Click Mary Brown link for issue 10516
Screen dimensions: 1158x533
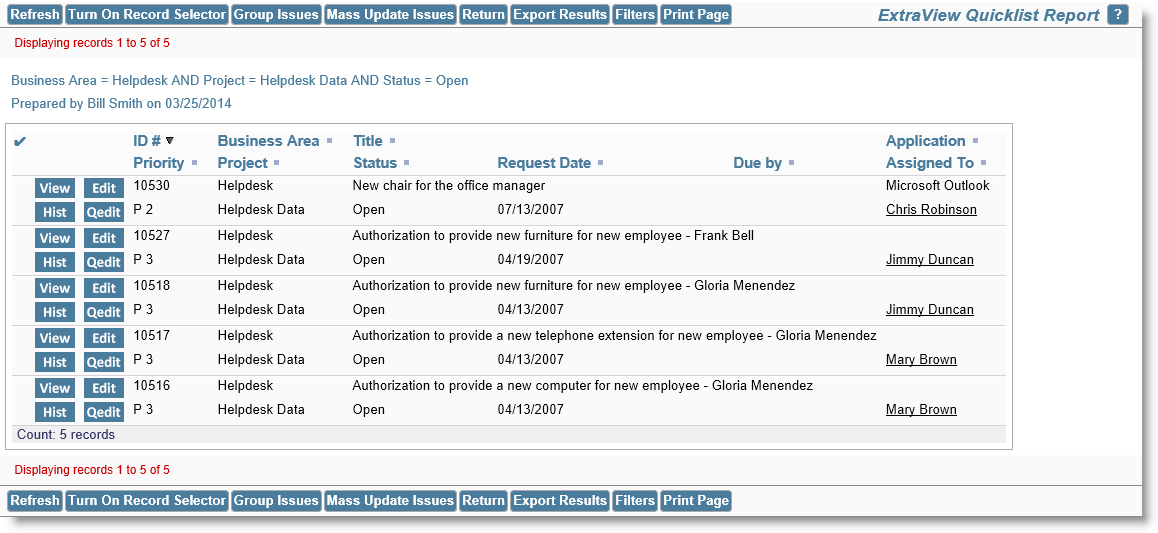[920, 410]
